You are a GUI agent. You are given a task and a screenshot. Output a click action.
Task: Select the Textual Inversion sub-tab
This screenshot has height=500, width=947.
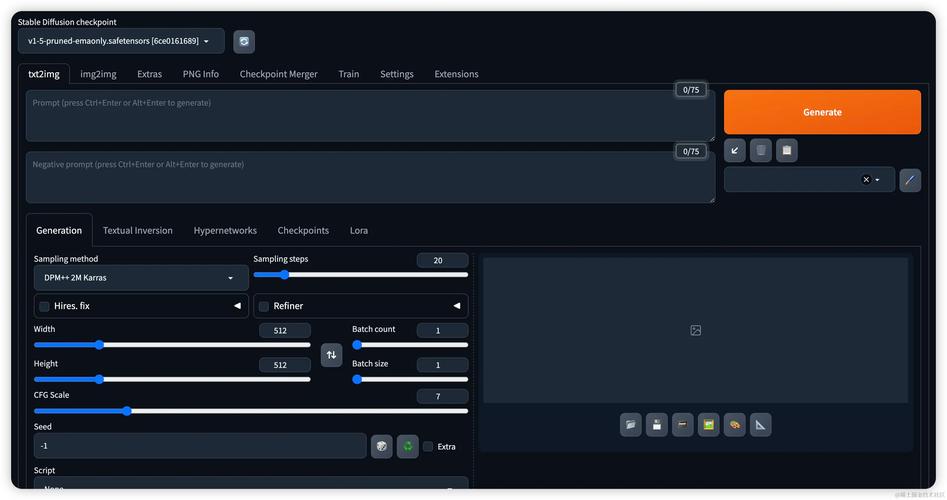[138, 230]
